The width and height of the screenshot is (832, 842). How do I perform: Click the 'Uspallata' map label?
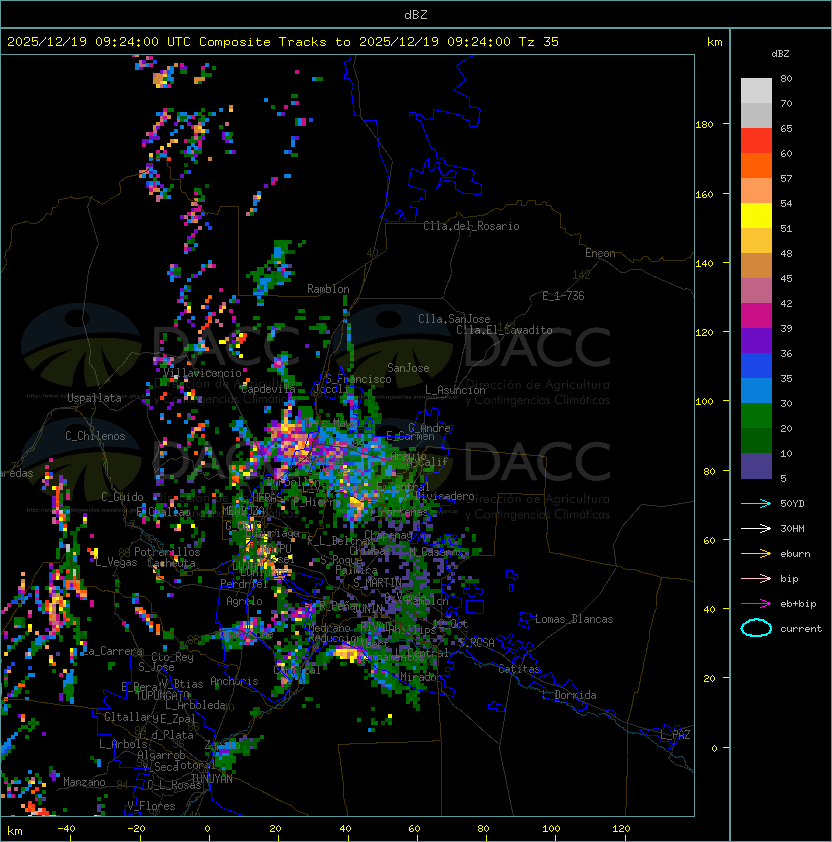point(94,398)
